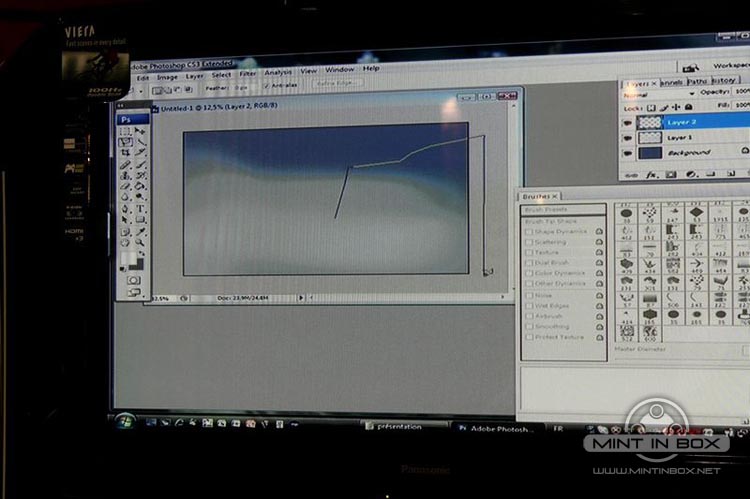
Task: Enable Airbrush checkbox
Action: pos(529,316)
